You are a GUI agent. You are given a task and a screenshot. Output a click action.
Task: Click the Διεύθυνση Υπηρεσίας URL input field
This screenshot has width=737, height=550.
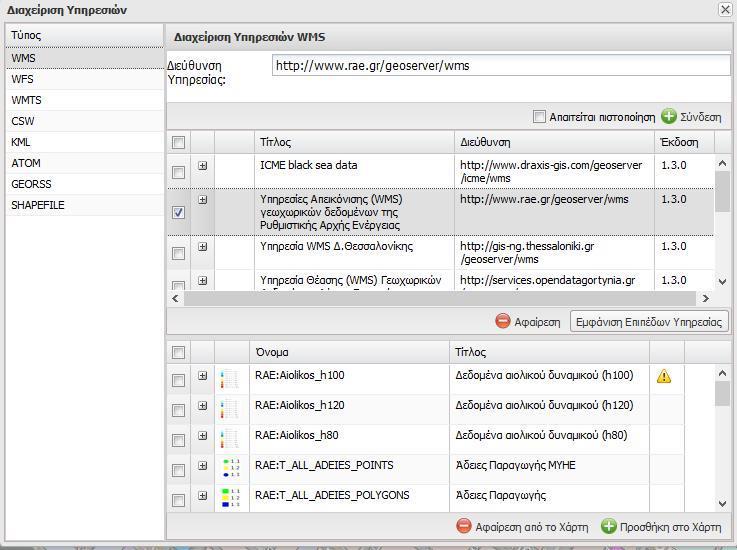501,65
